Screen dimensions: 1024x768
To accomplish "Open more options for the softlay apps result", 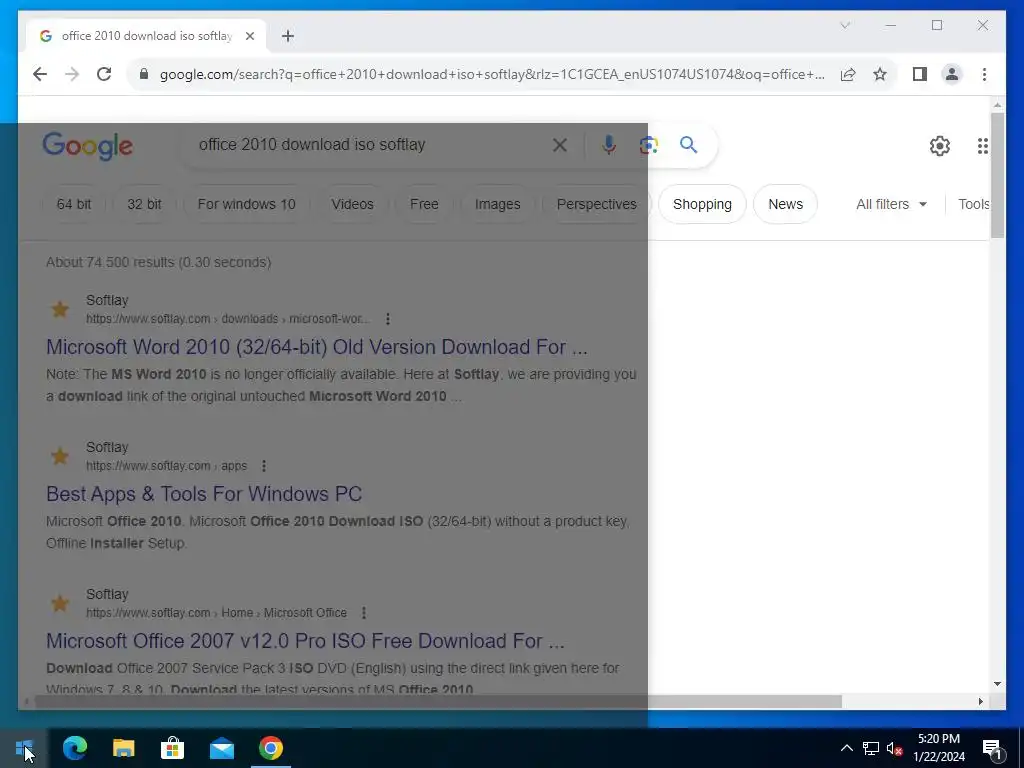I will [x=264, y=466].
